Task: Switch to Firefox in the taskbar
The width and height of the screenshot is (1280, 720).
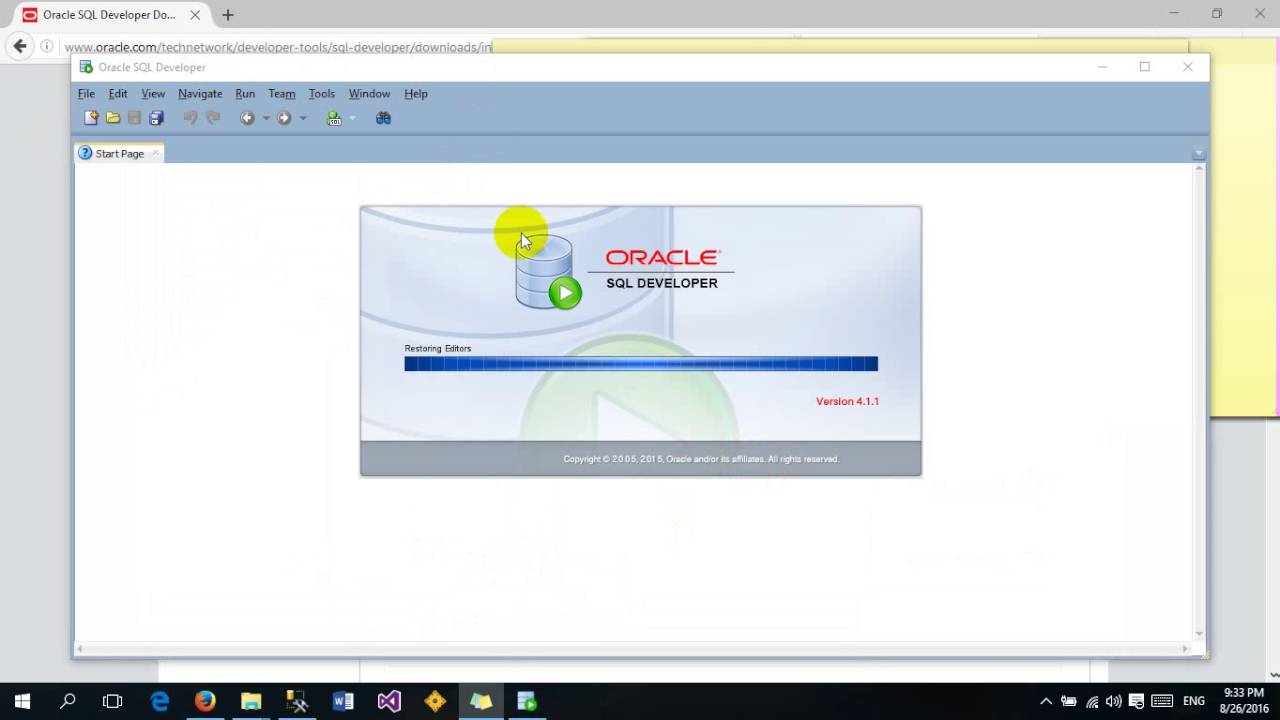Action: [205, 701]
